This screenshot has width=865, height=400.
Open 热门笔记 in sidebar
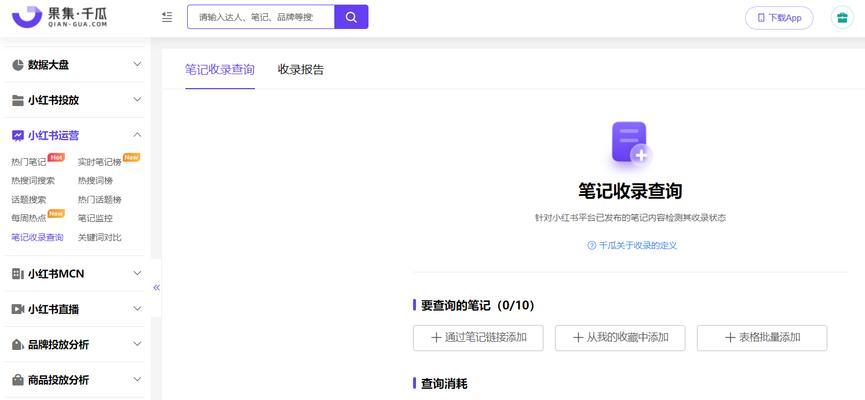(x=29, y=162)
